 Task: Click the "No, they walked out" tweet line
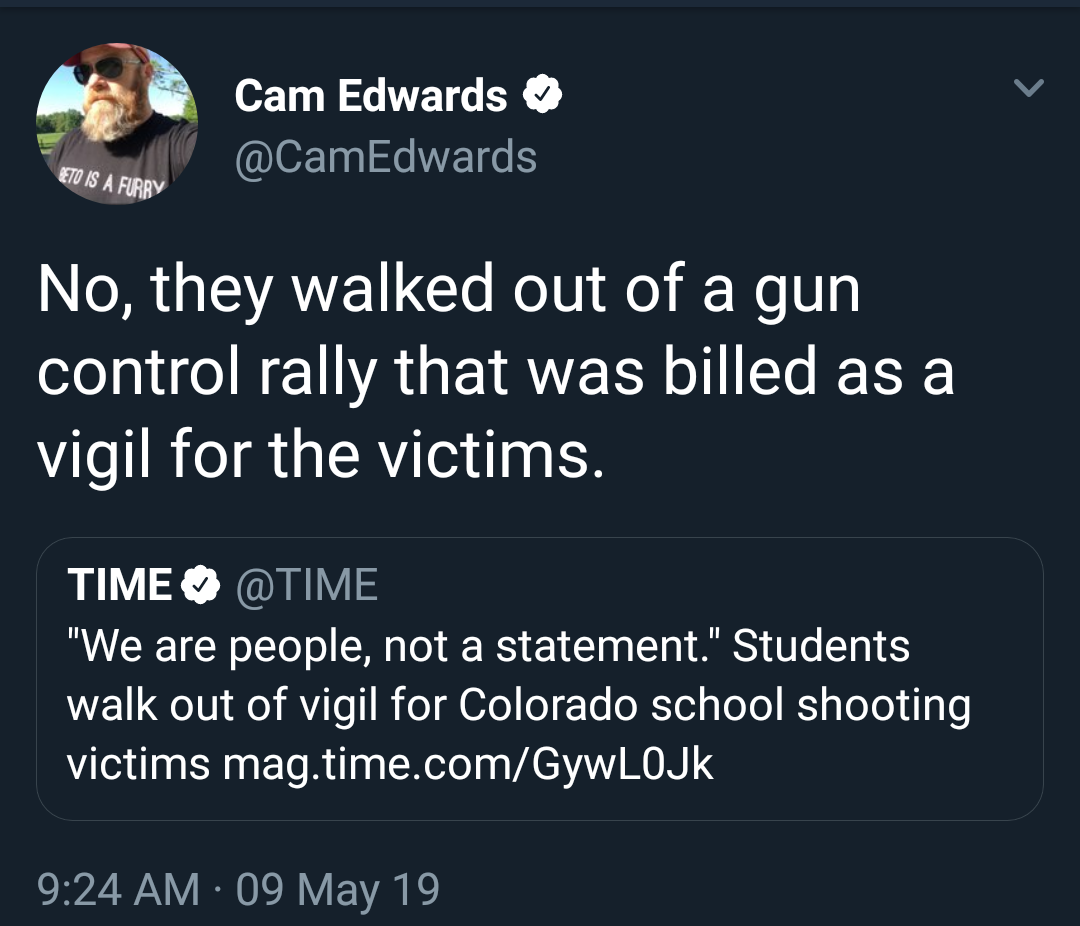point(448,291)
